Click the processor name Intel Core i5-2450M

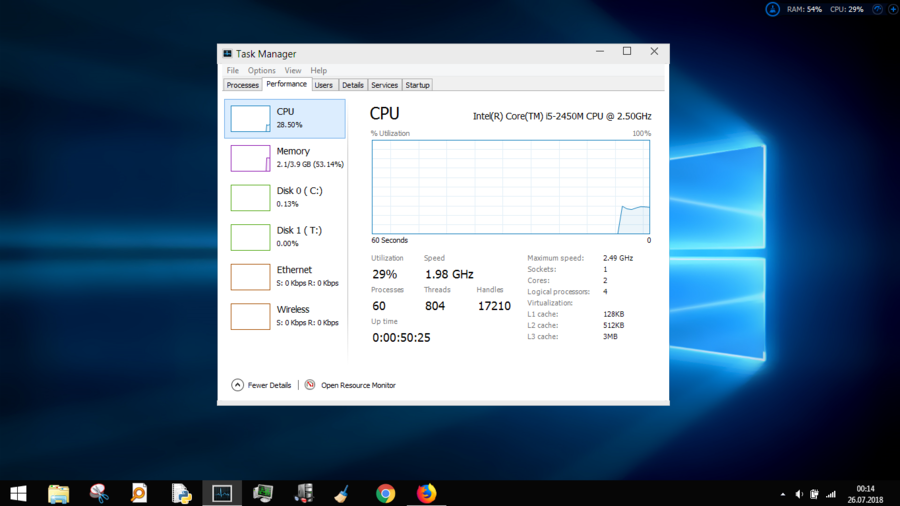click(x=562, y=116)
